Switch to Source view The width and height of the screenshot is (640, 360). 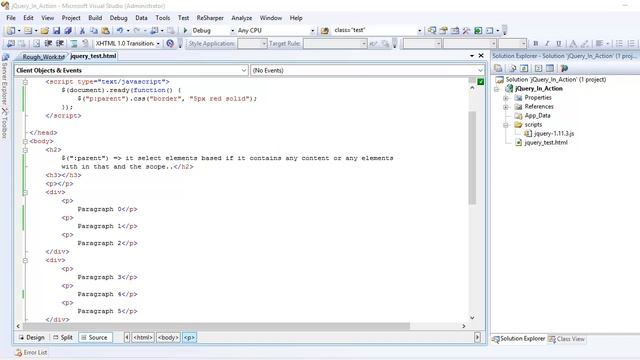(94, 338)
